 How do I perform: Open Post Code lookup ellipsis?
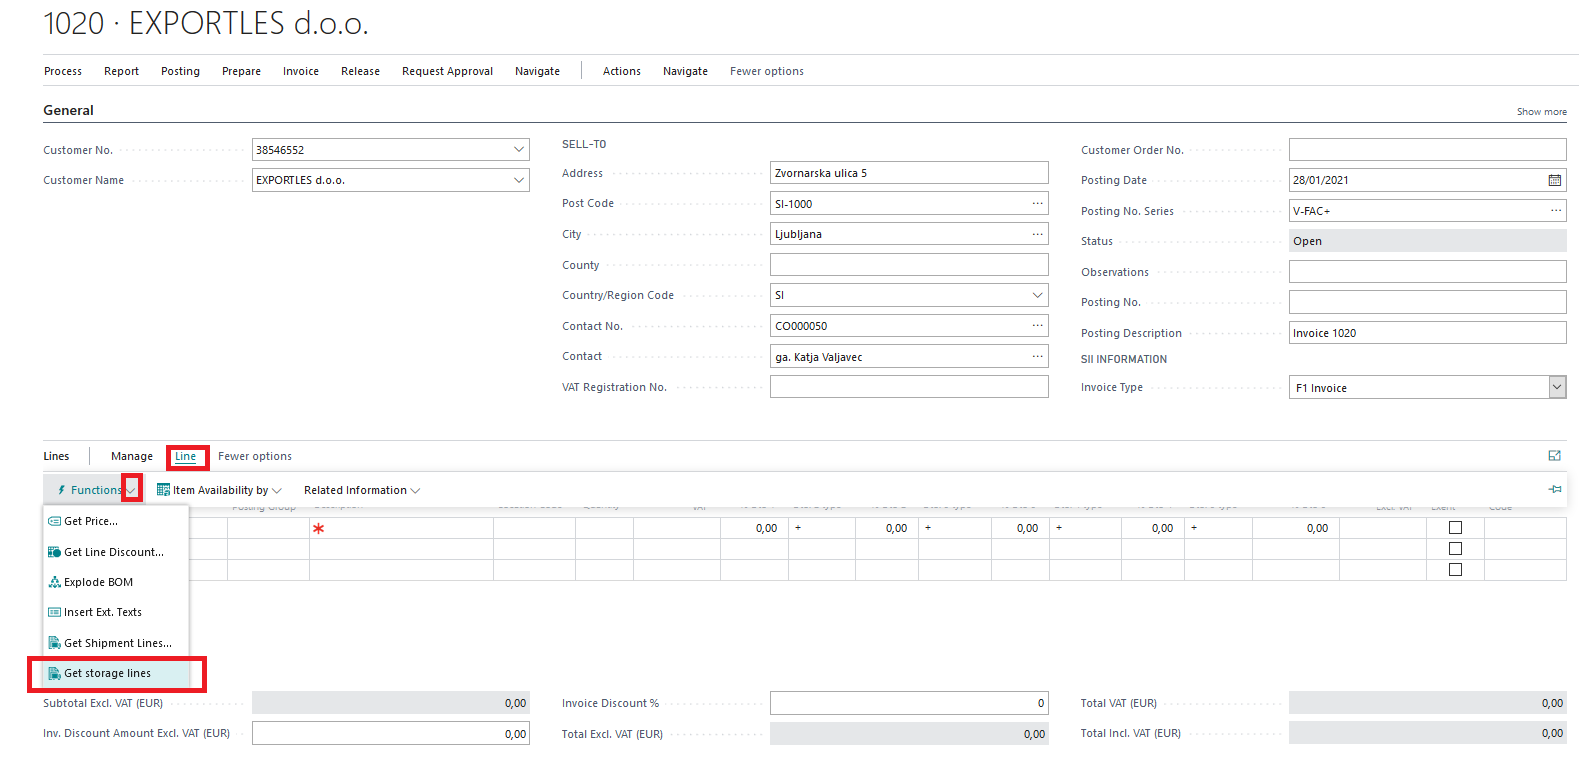tap(1038, 203)
